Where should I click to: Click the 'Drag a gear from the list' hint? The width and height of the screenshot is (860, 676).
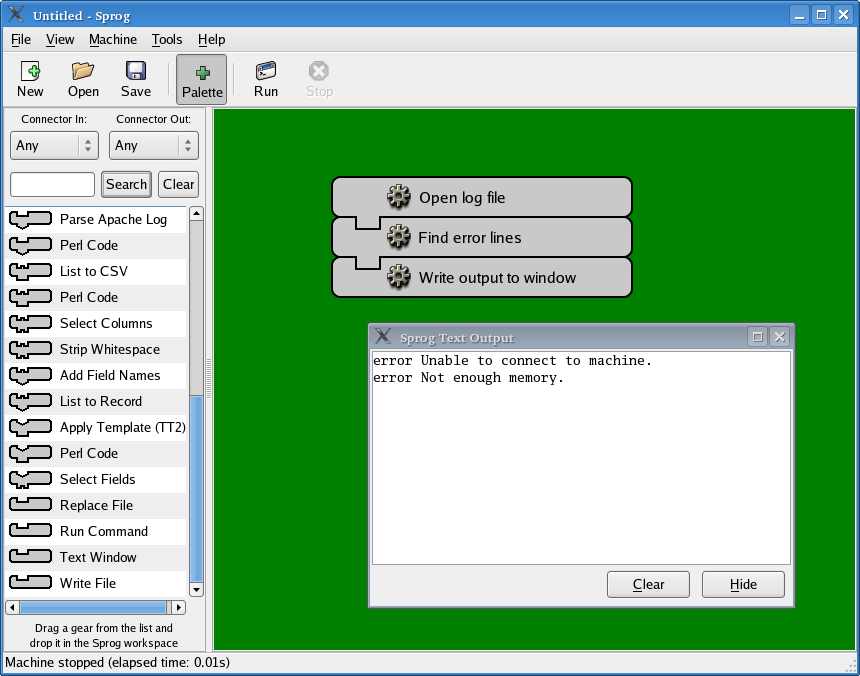104,635
